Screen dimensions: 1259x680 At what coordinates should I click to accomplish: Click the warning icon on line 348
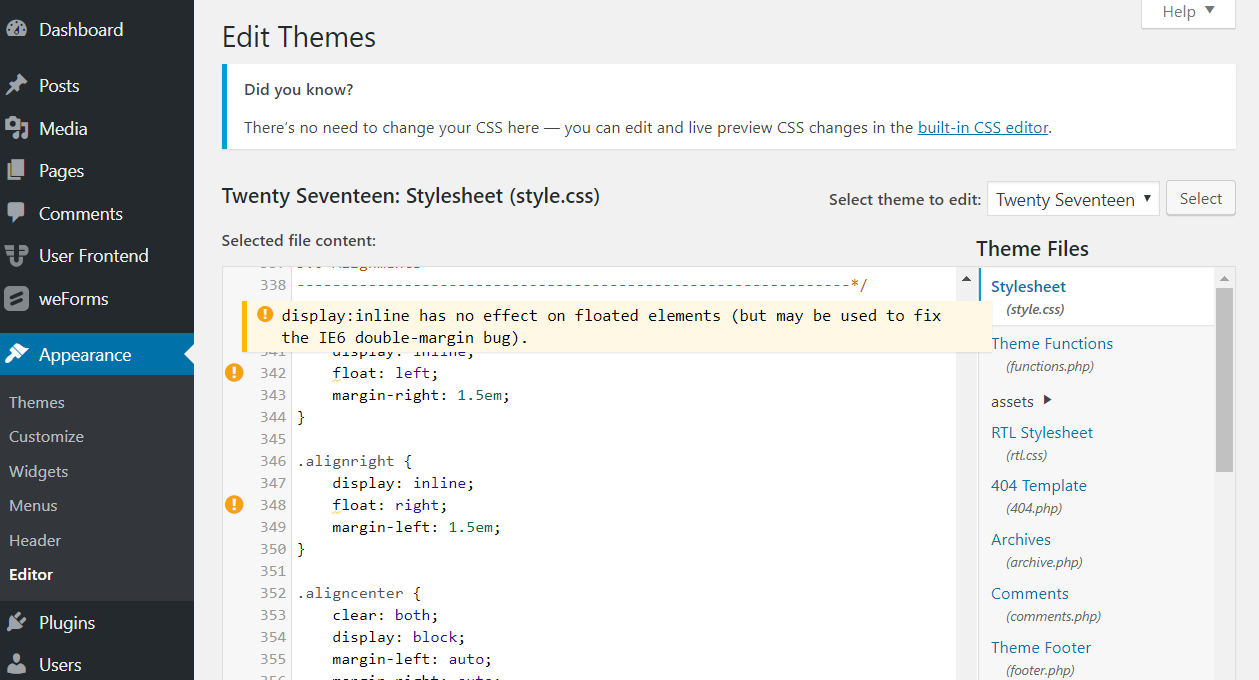234,505
